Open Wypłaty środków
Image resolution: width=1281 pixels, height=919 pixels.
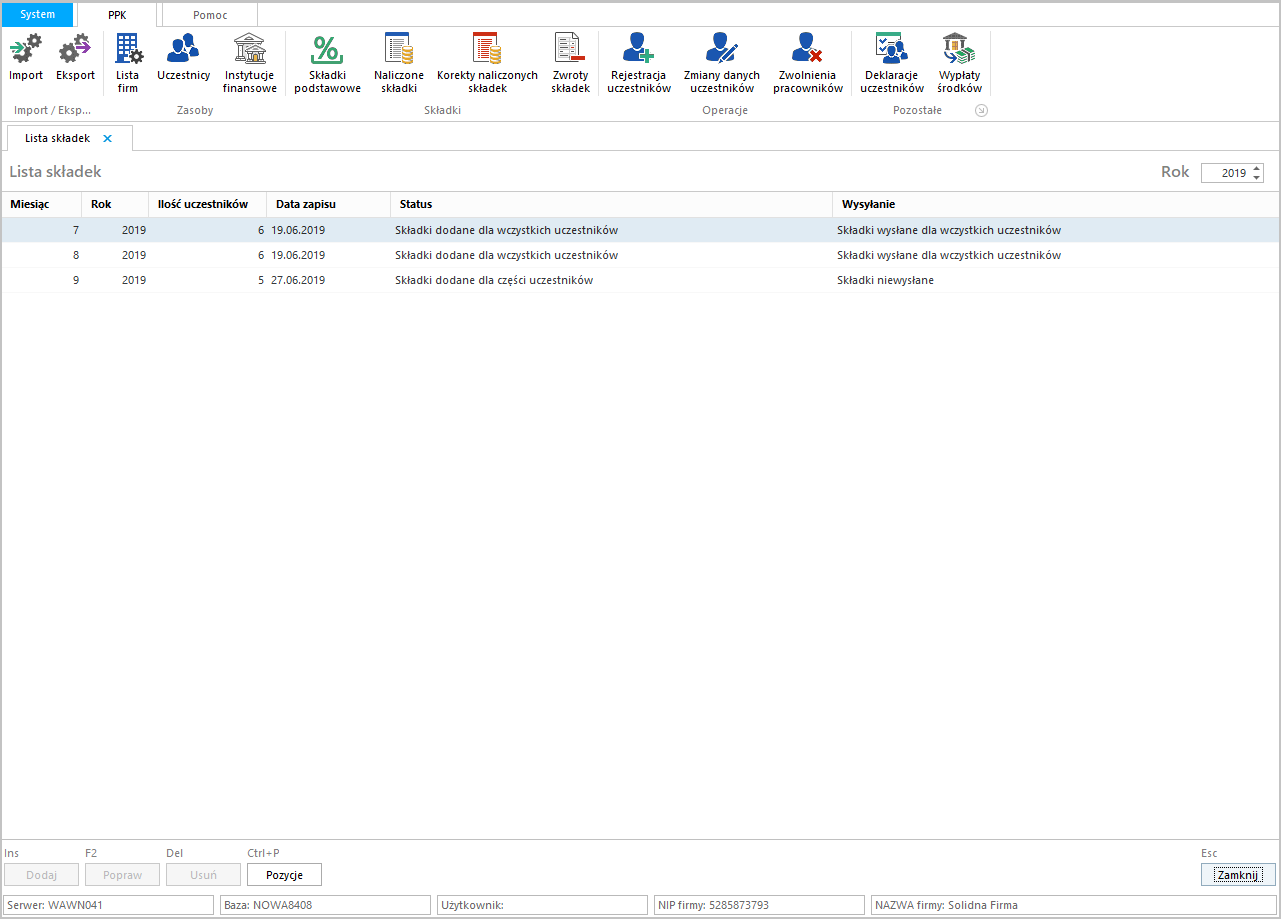click(x=959, y=64)
